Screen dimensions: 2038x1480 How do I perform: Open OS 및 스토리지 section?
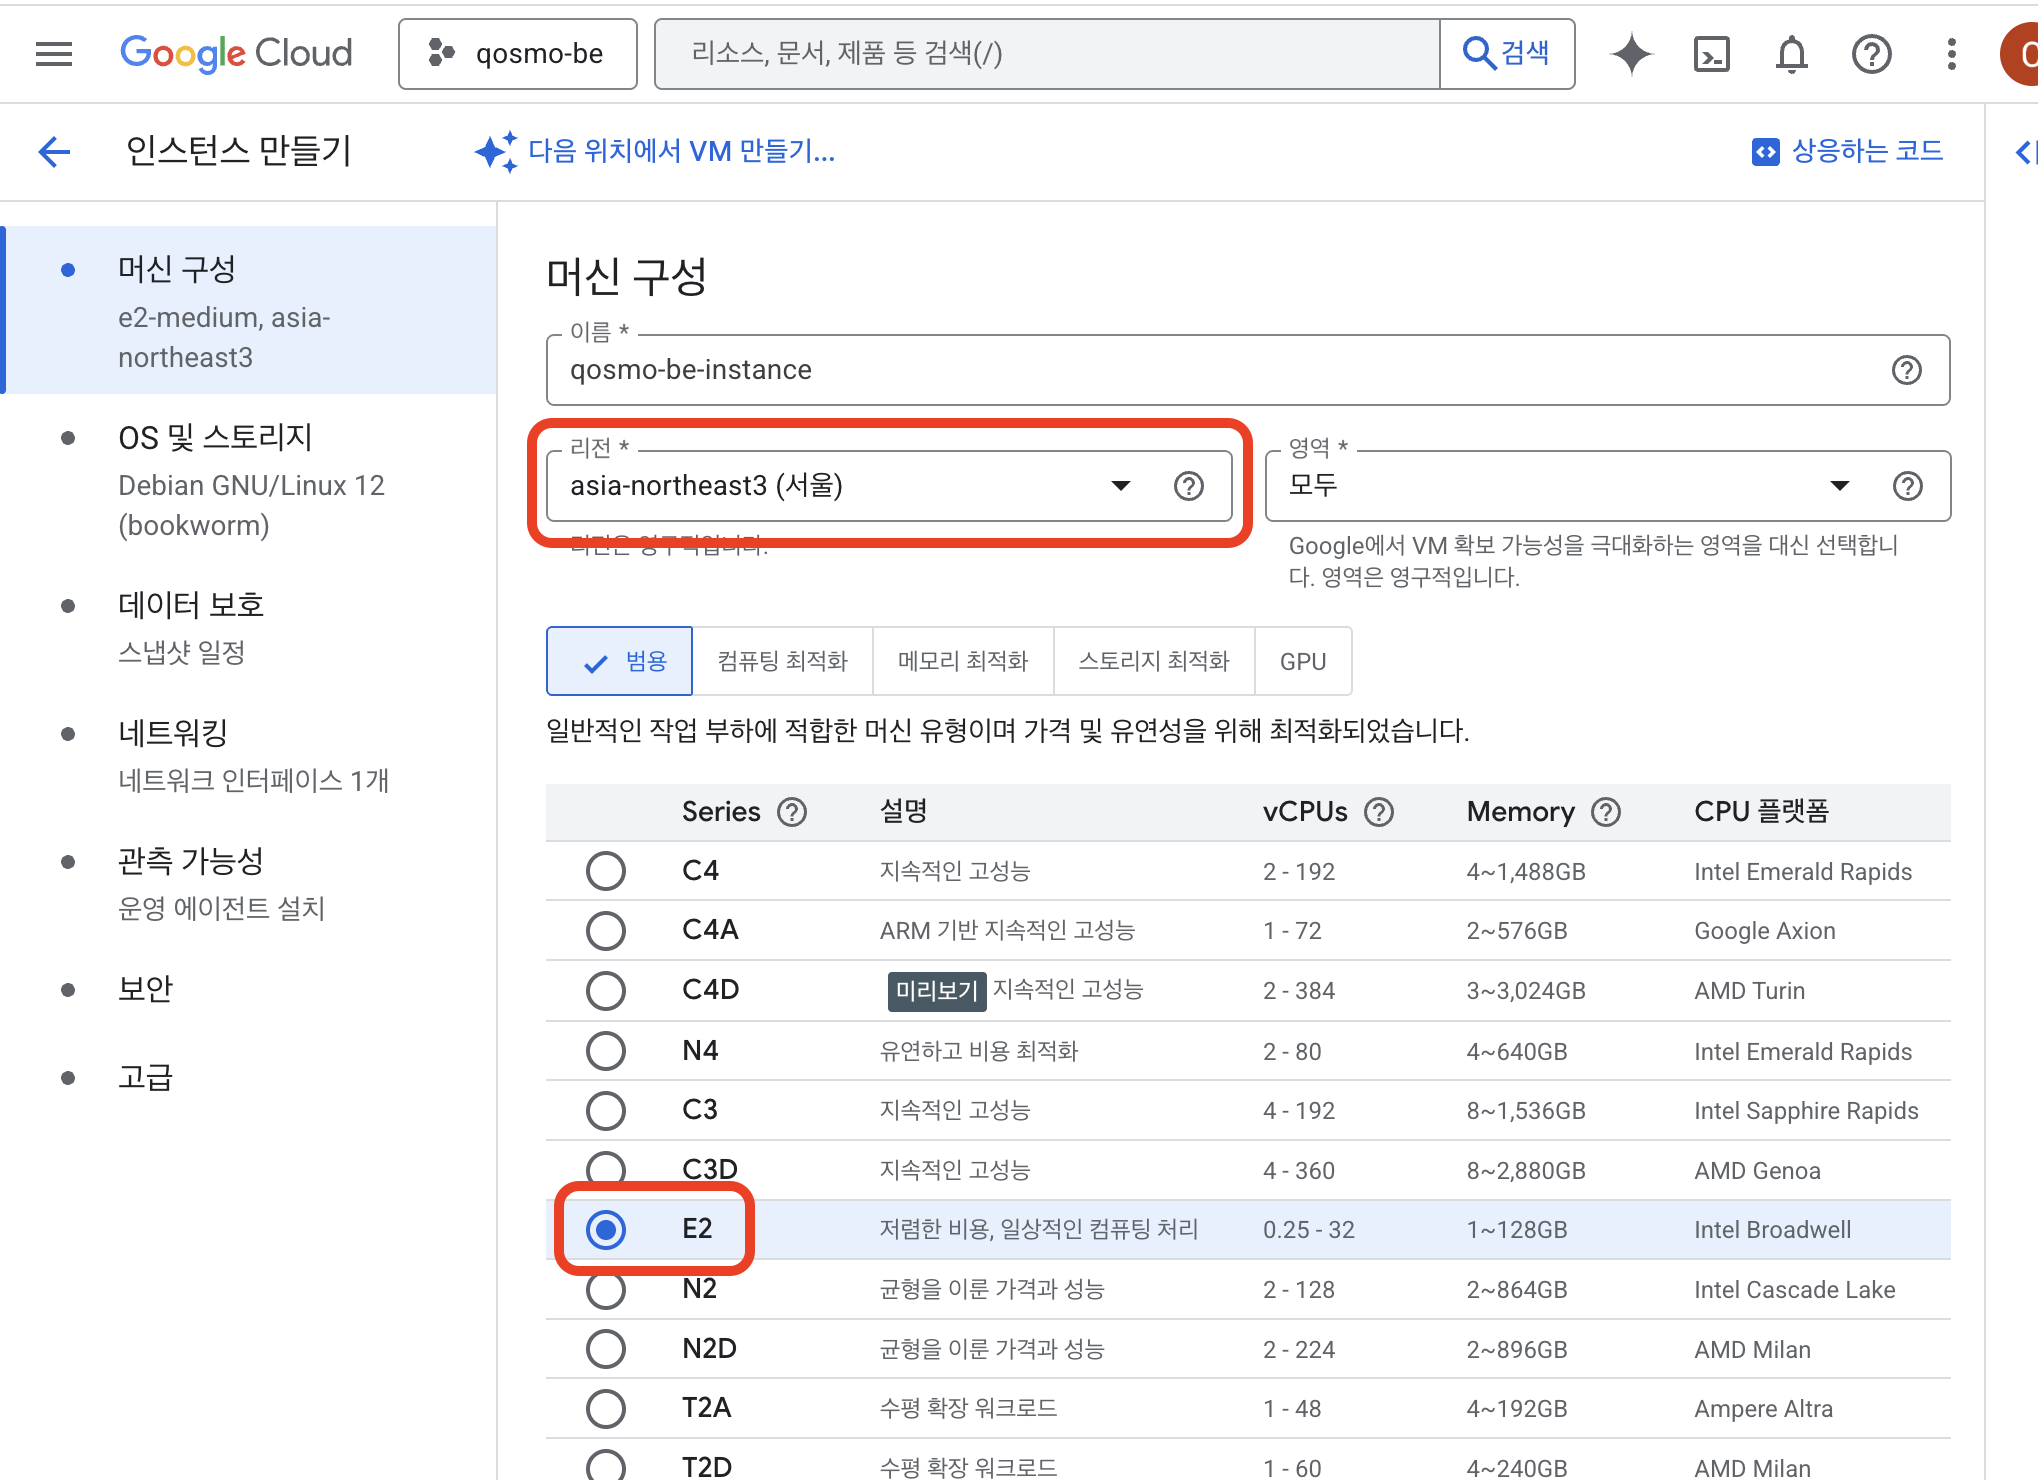[250, 480]
